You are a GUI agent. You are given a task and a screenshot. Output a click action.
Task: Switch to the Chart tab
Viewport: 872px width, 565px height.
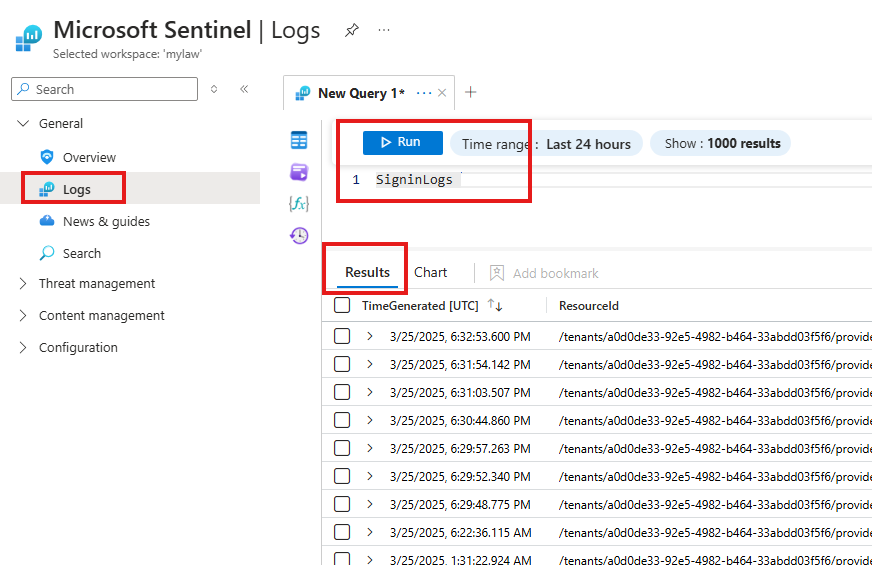coord(430,272)
